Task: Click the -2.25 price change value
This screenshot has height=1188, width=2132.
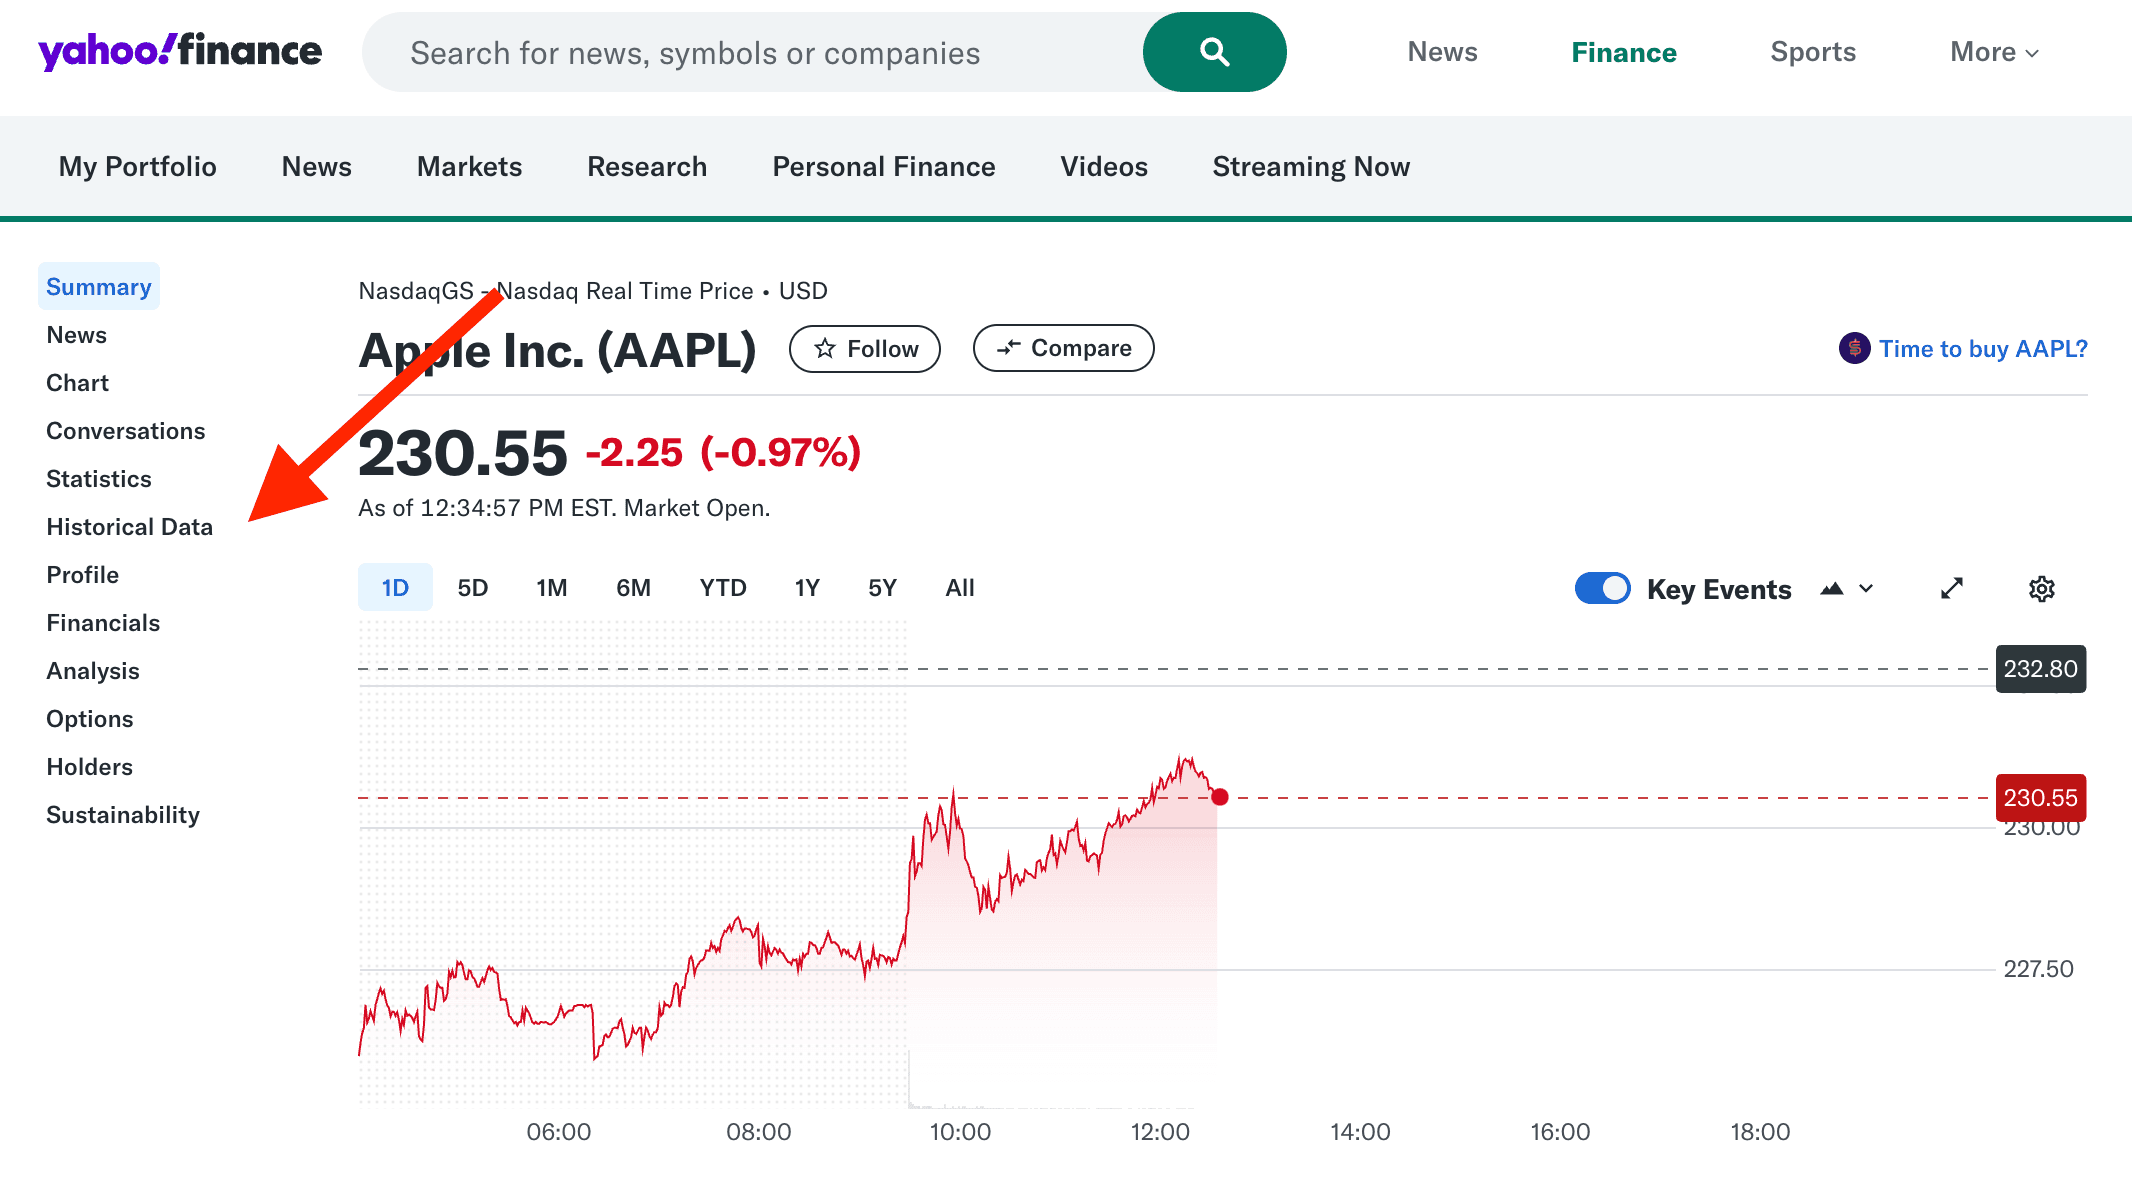Action: coord(634,453)
